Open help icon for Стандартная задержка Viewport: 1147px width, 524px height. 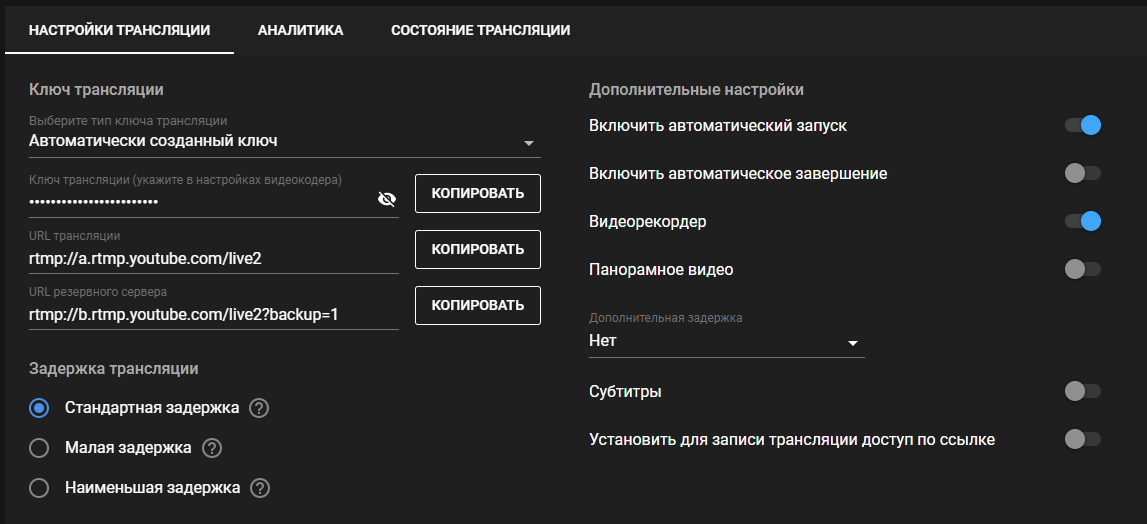click(x=259, y=408)
